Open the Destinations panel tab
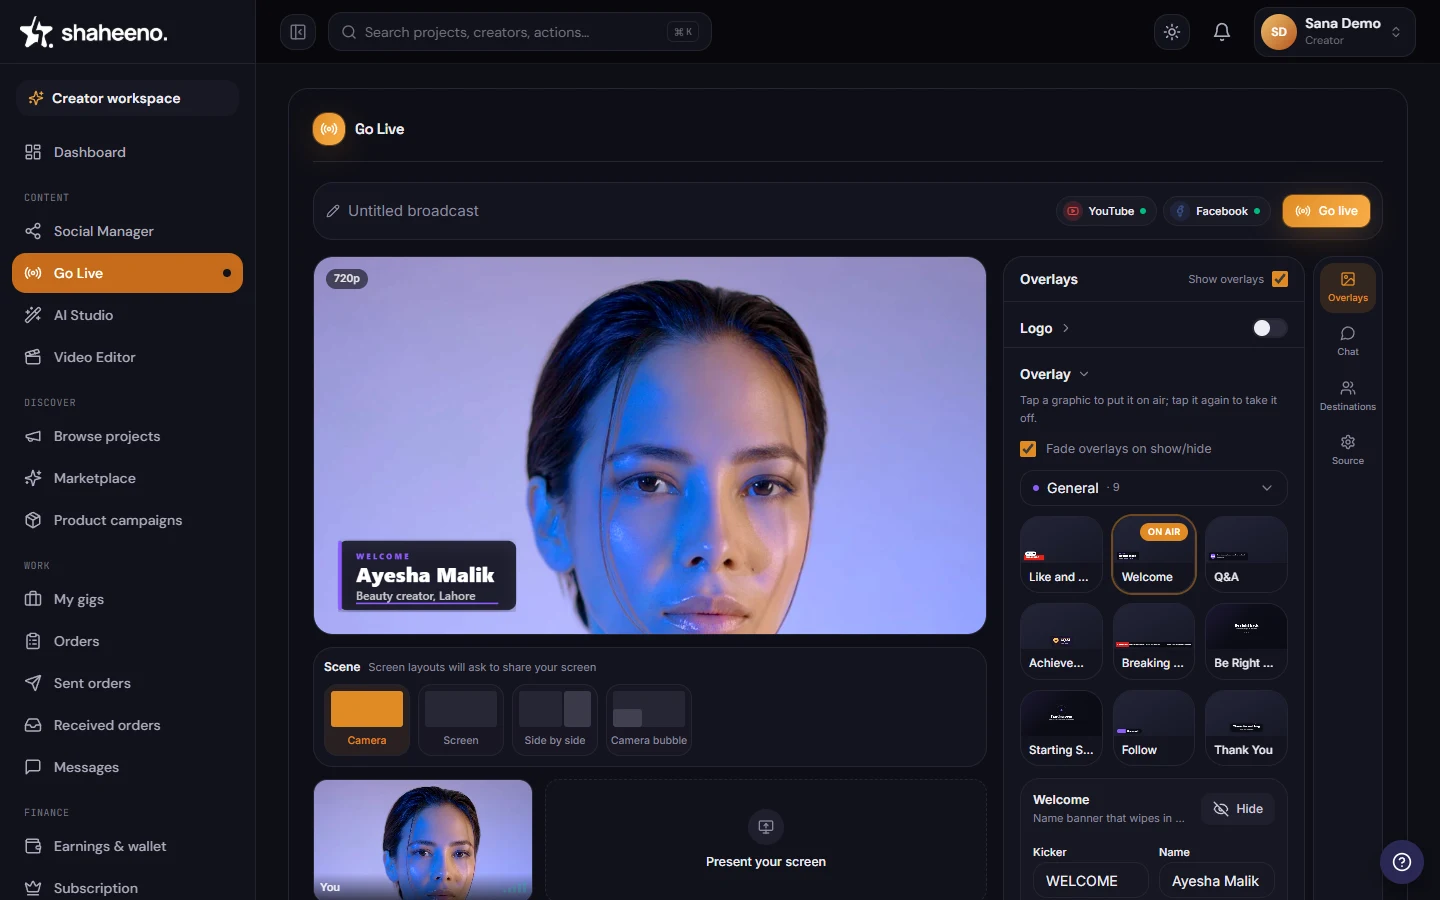 (1348, 396)
